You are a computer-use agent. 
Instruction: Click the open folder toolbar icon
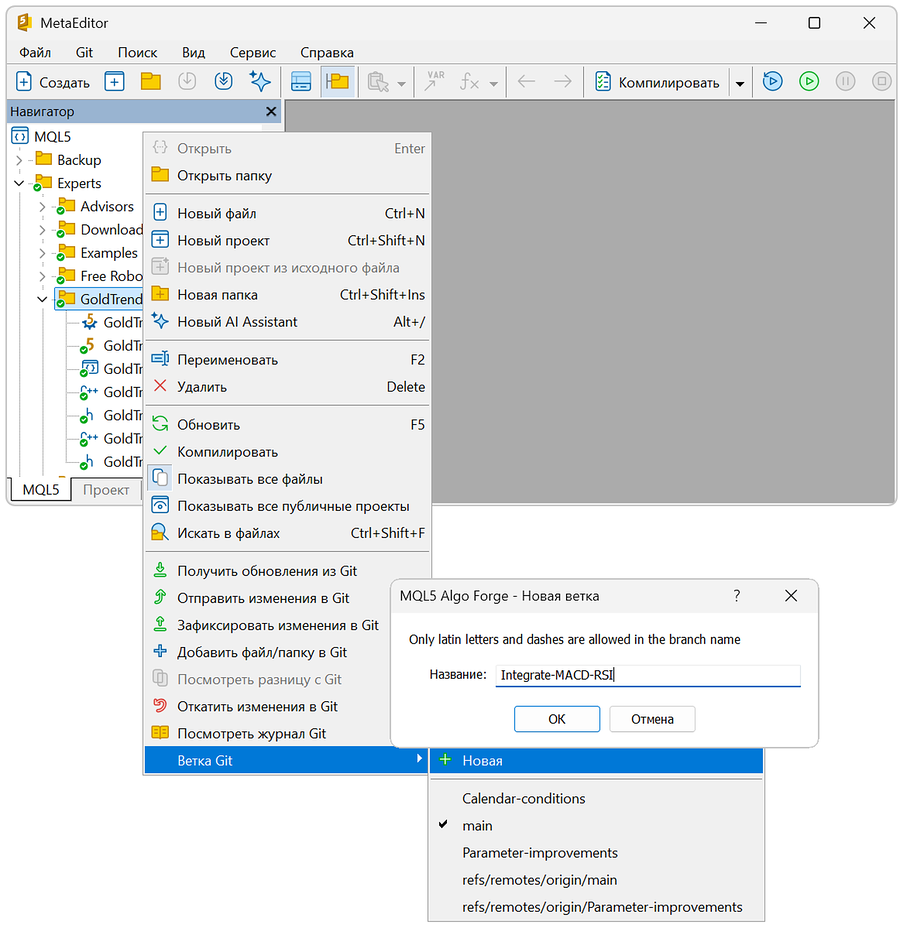coord(151,82)
